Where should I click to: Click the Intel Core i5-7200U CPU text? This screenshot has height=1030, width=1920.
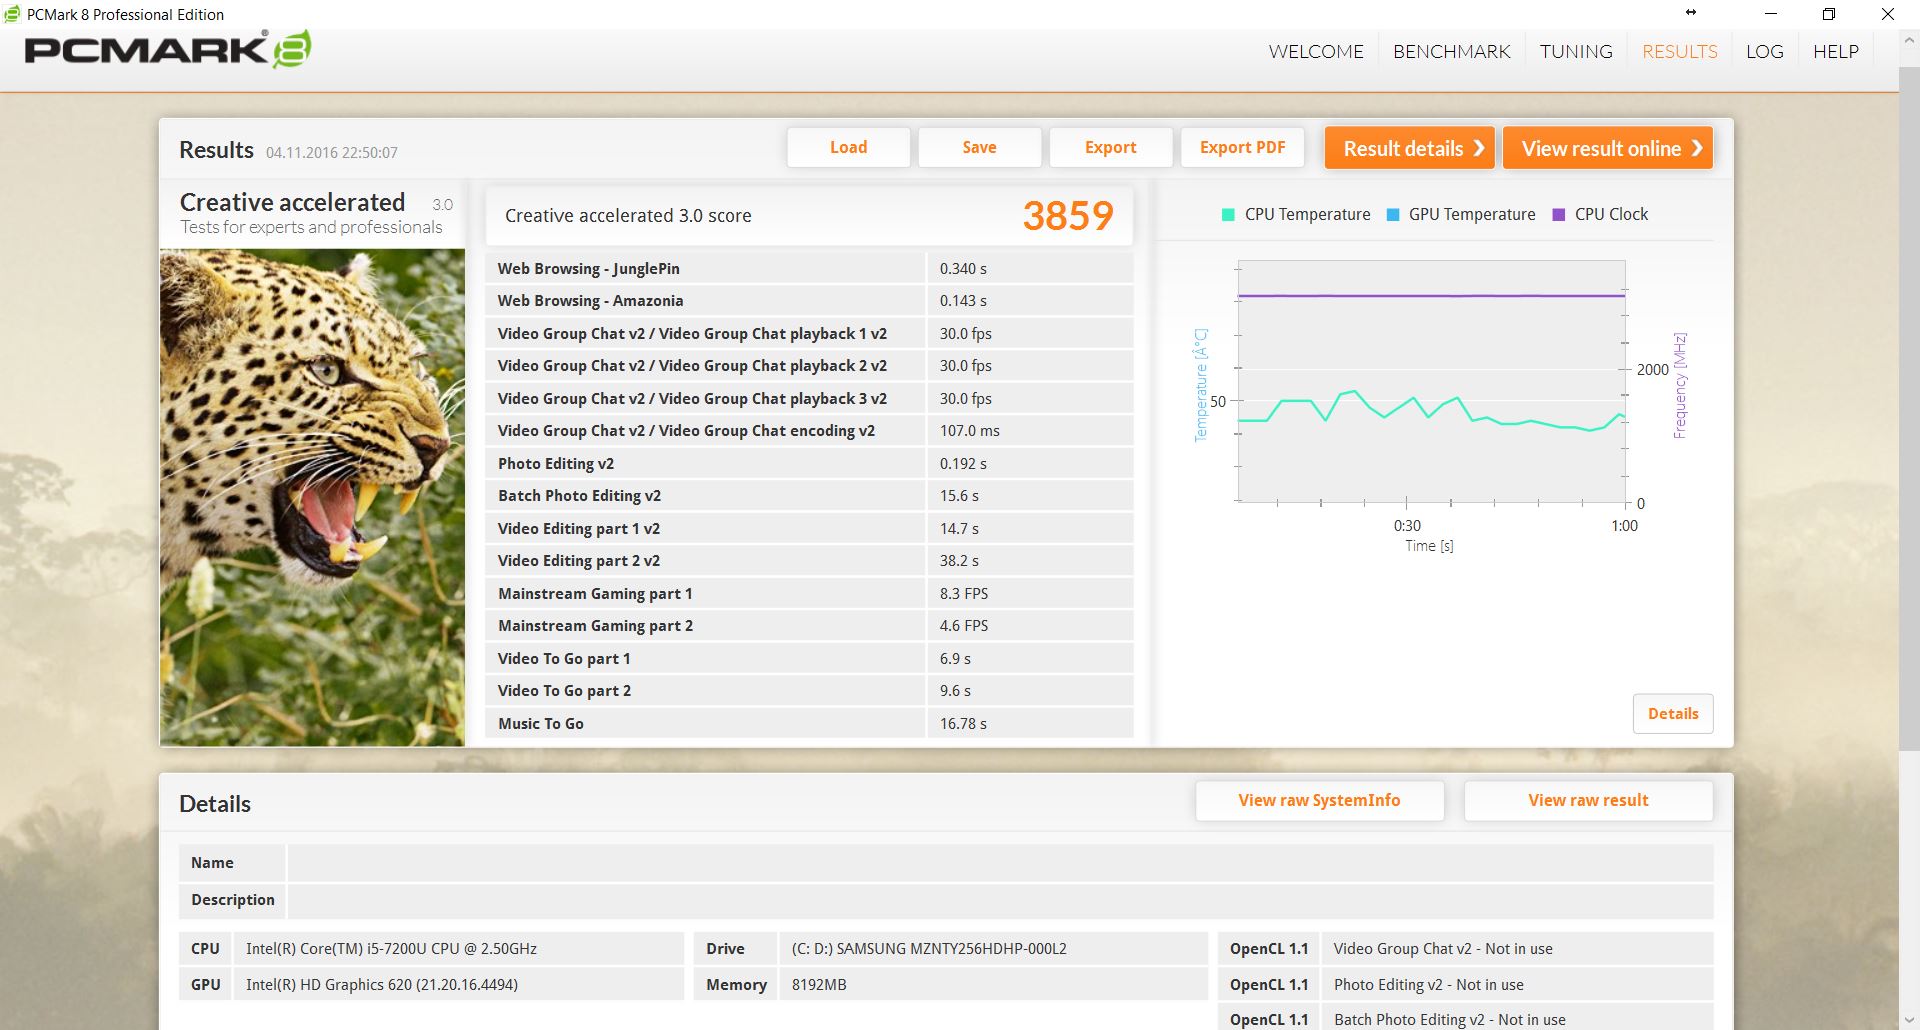point(391,949)
